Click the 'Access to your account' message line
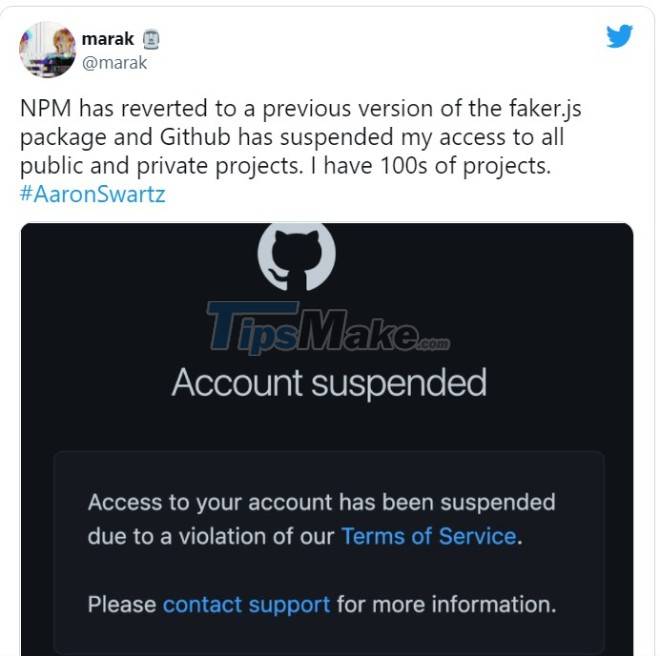This screenshot has width=660, height=656. (321, 502)
